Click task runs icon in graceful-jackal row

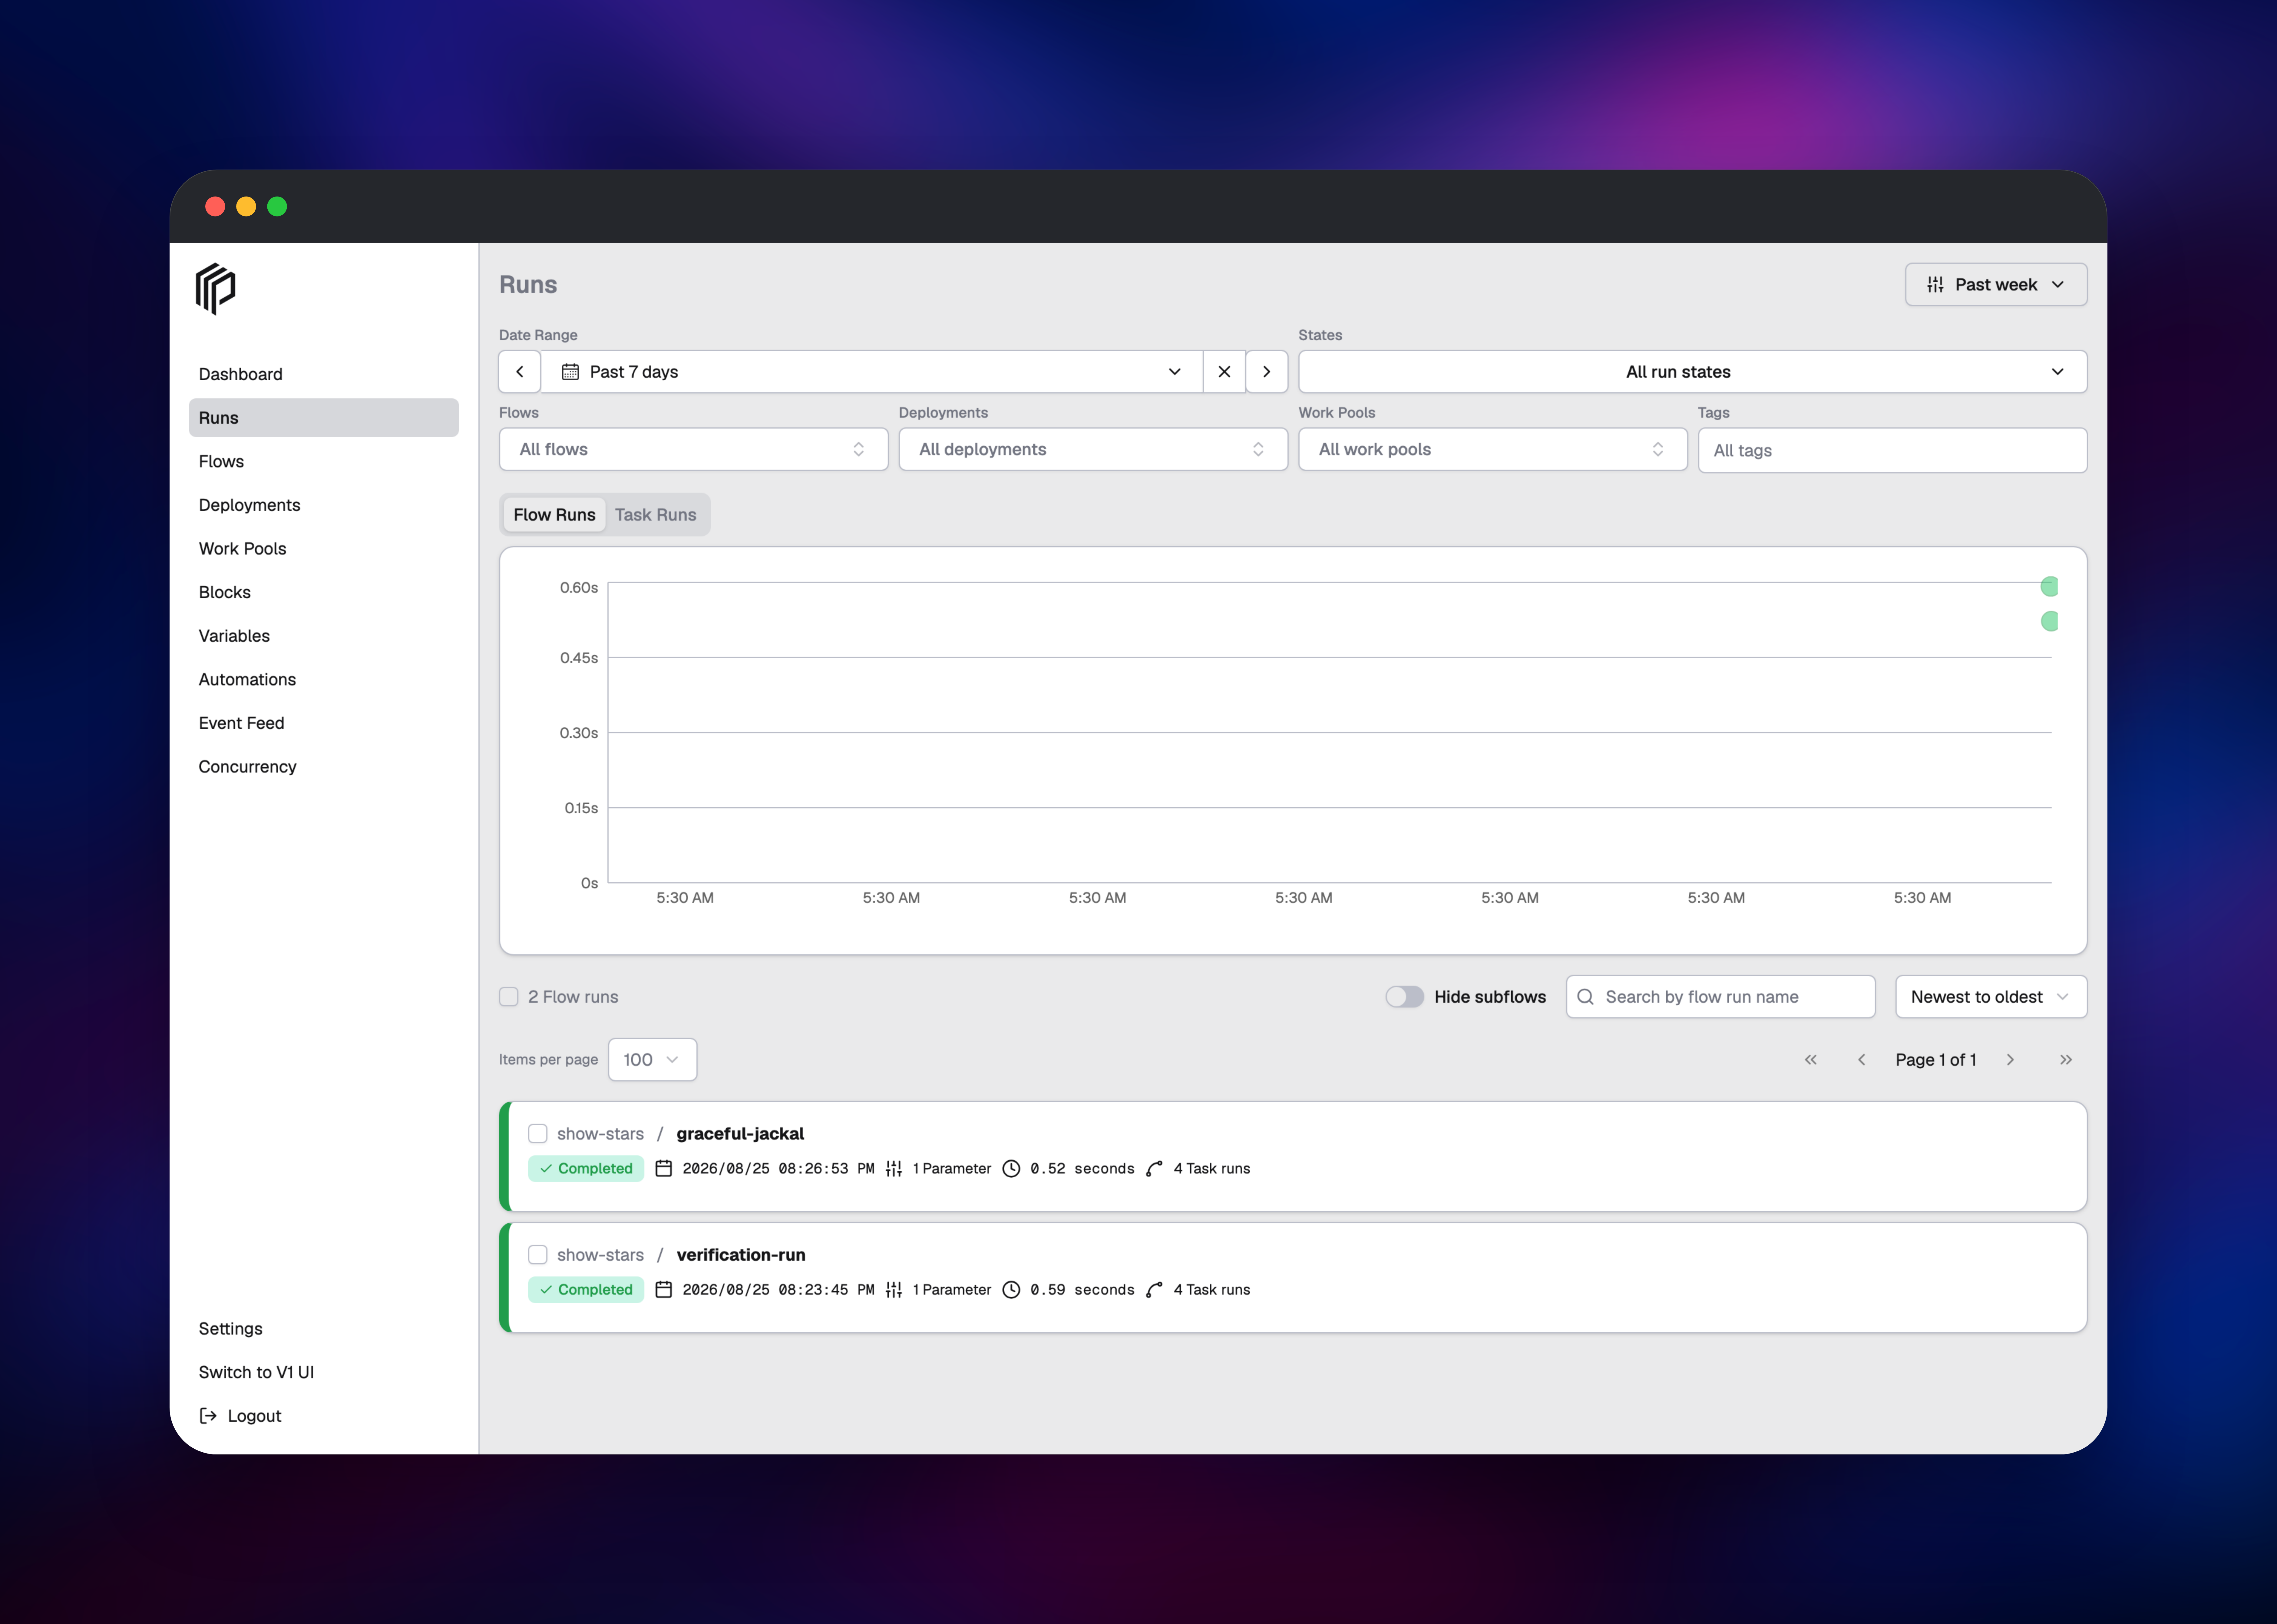(x=1154, y=1169)
